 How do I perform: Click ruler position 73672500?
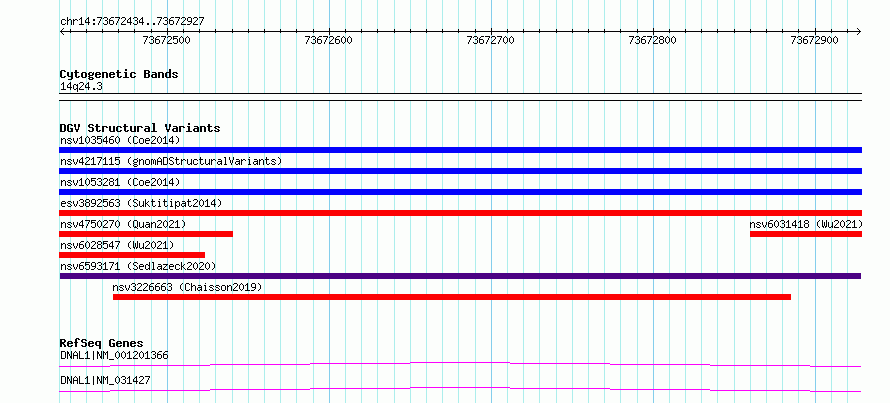pyautogui.click(x=167, y=40)
